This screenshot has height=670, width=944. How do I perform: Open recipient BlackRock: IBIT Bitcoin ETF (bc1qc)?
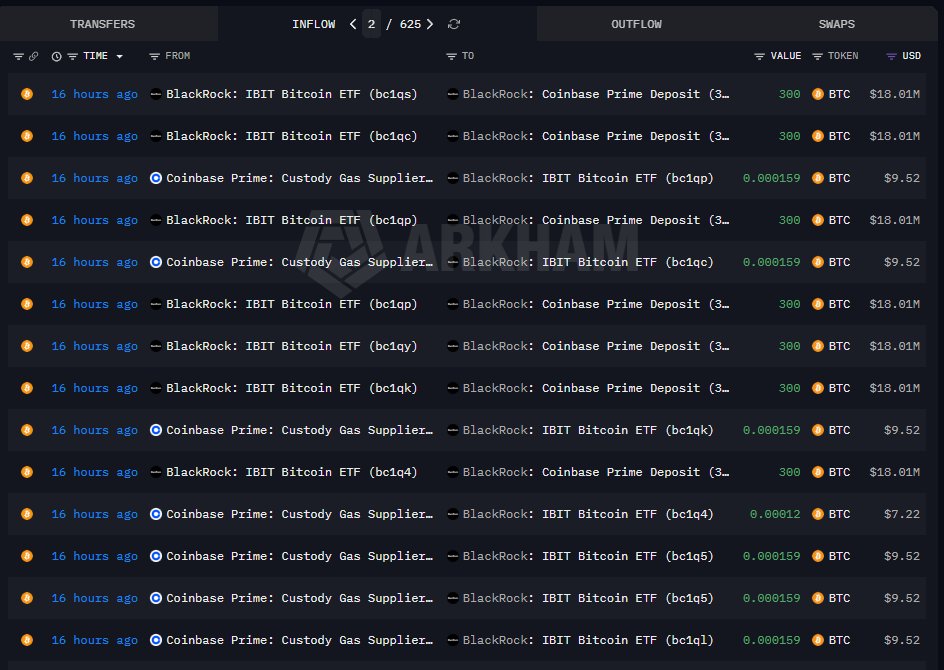pyautogui.click(x=588, y=262)
